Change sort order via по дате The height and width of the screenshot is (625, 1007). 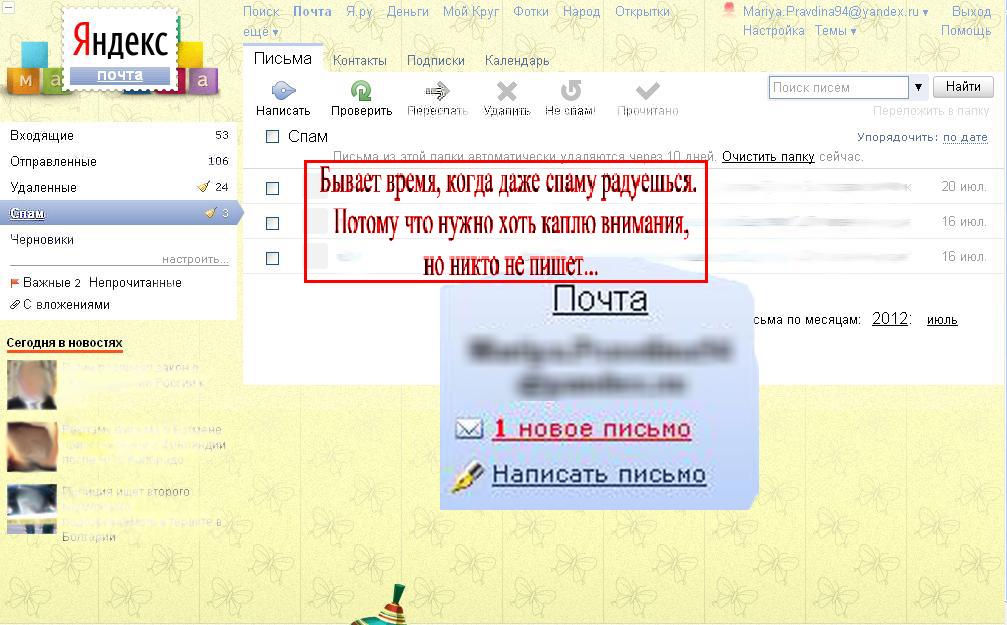click(965, 137)
